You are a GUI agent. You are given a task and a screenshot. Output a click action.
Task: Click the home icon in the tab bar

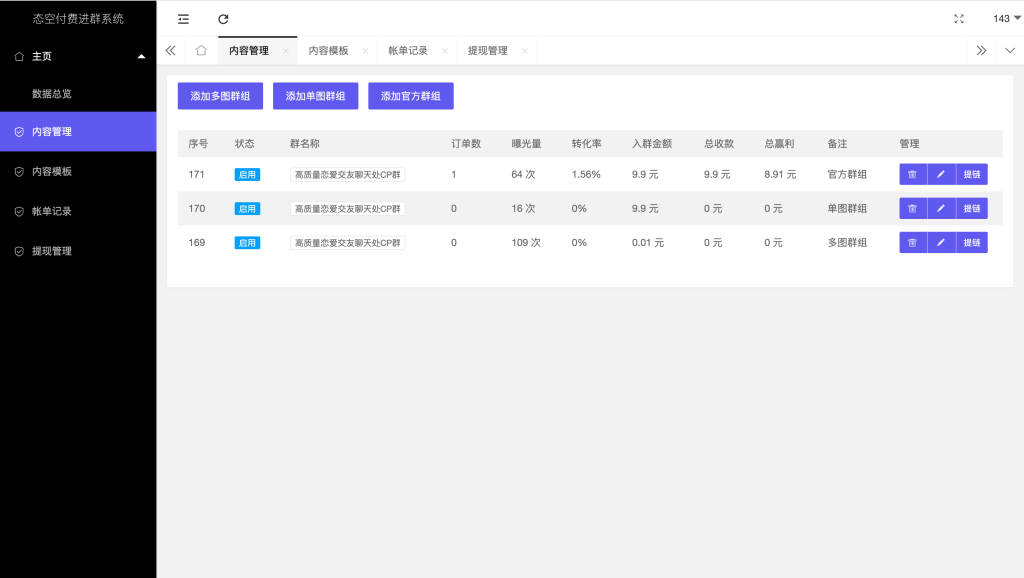pyautogui.click(x=200, y=49)
